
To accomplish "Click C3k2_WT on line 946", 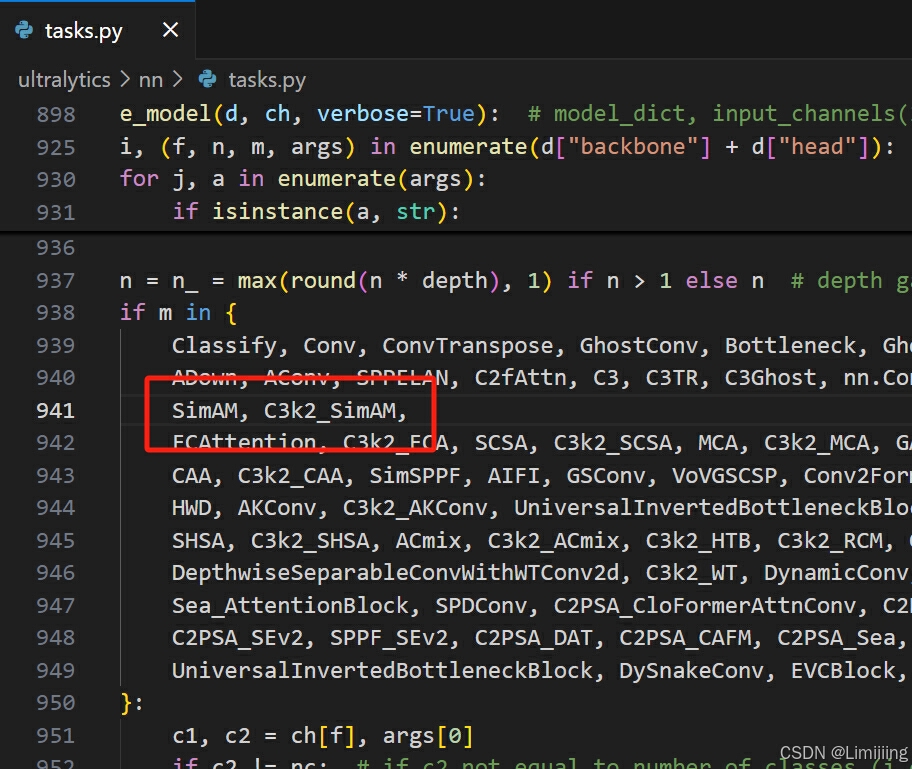I will coord(692,573).
